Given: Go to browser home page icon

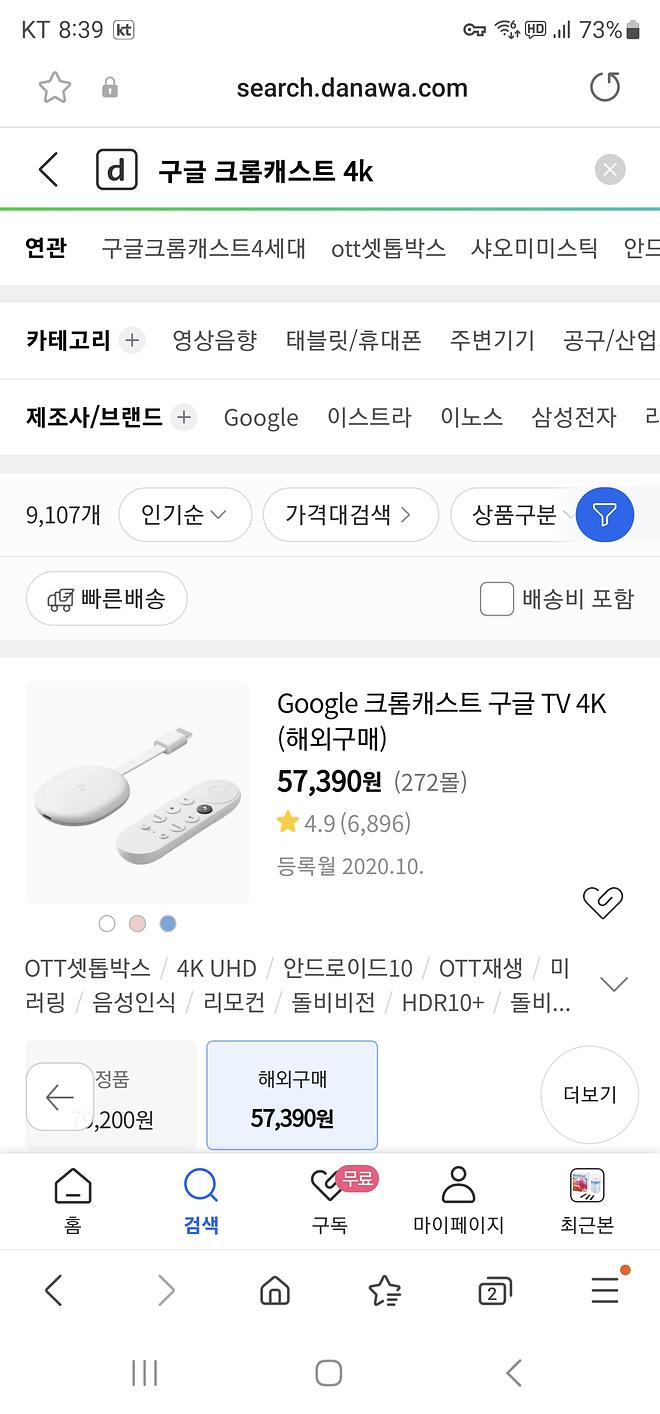Looking at the screenshot, I should (275, 1291).
